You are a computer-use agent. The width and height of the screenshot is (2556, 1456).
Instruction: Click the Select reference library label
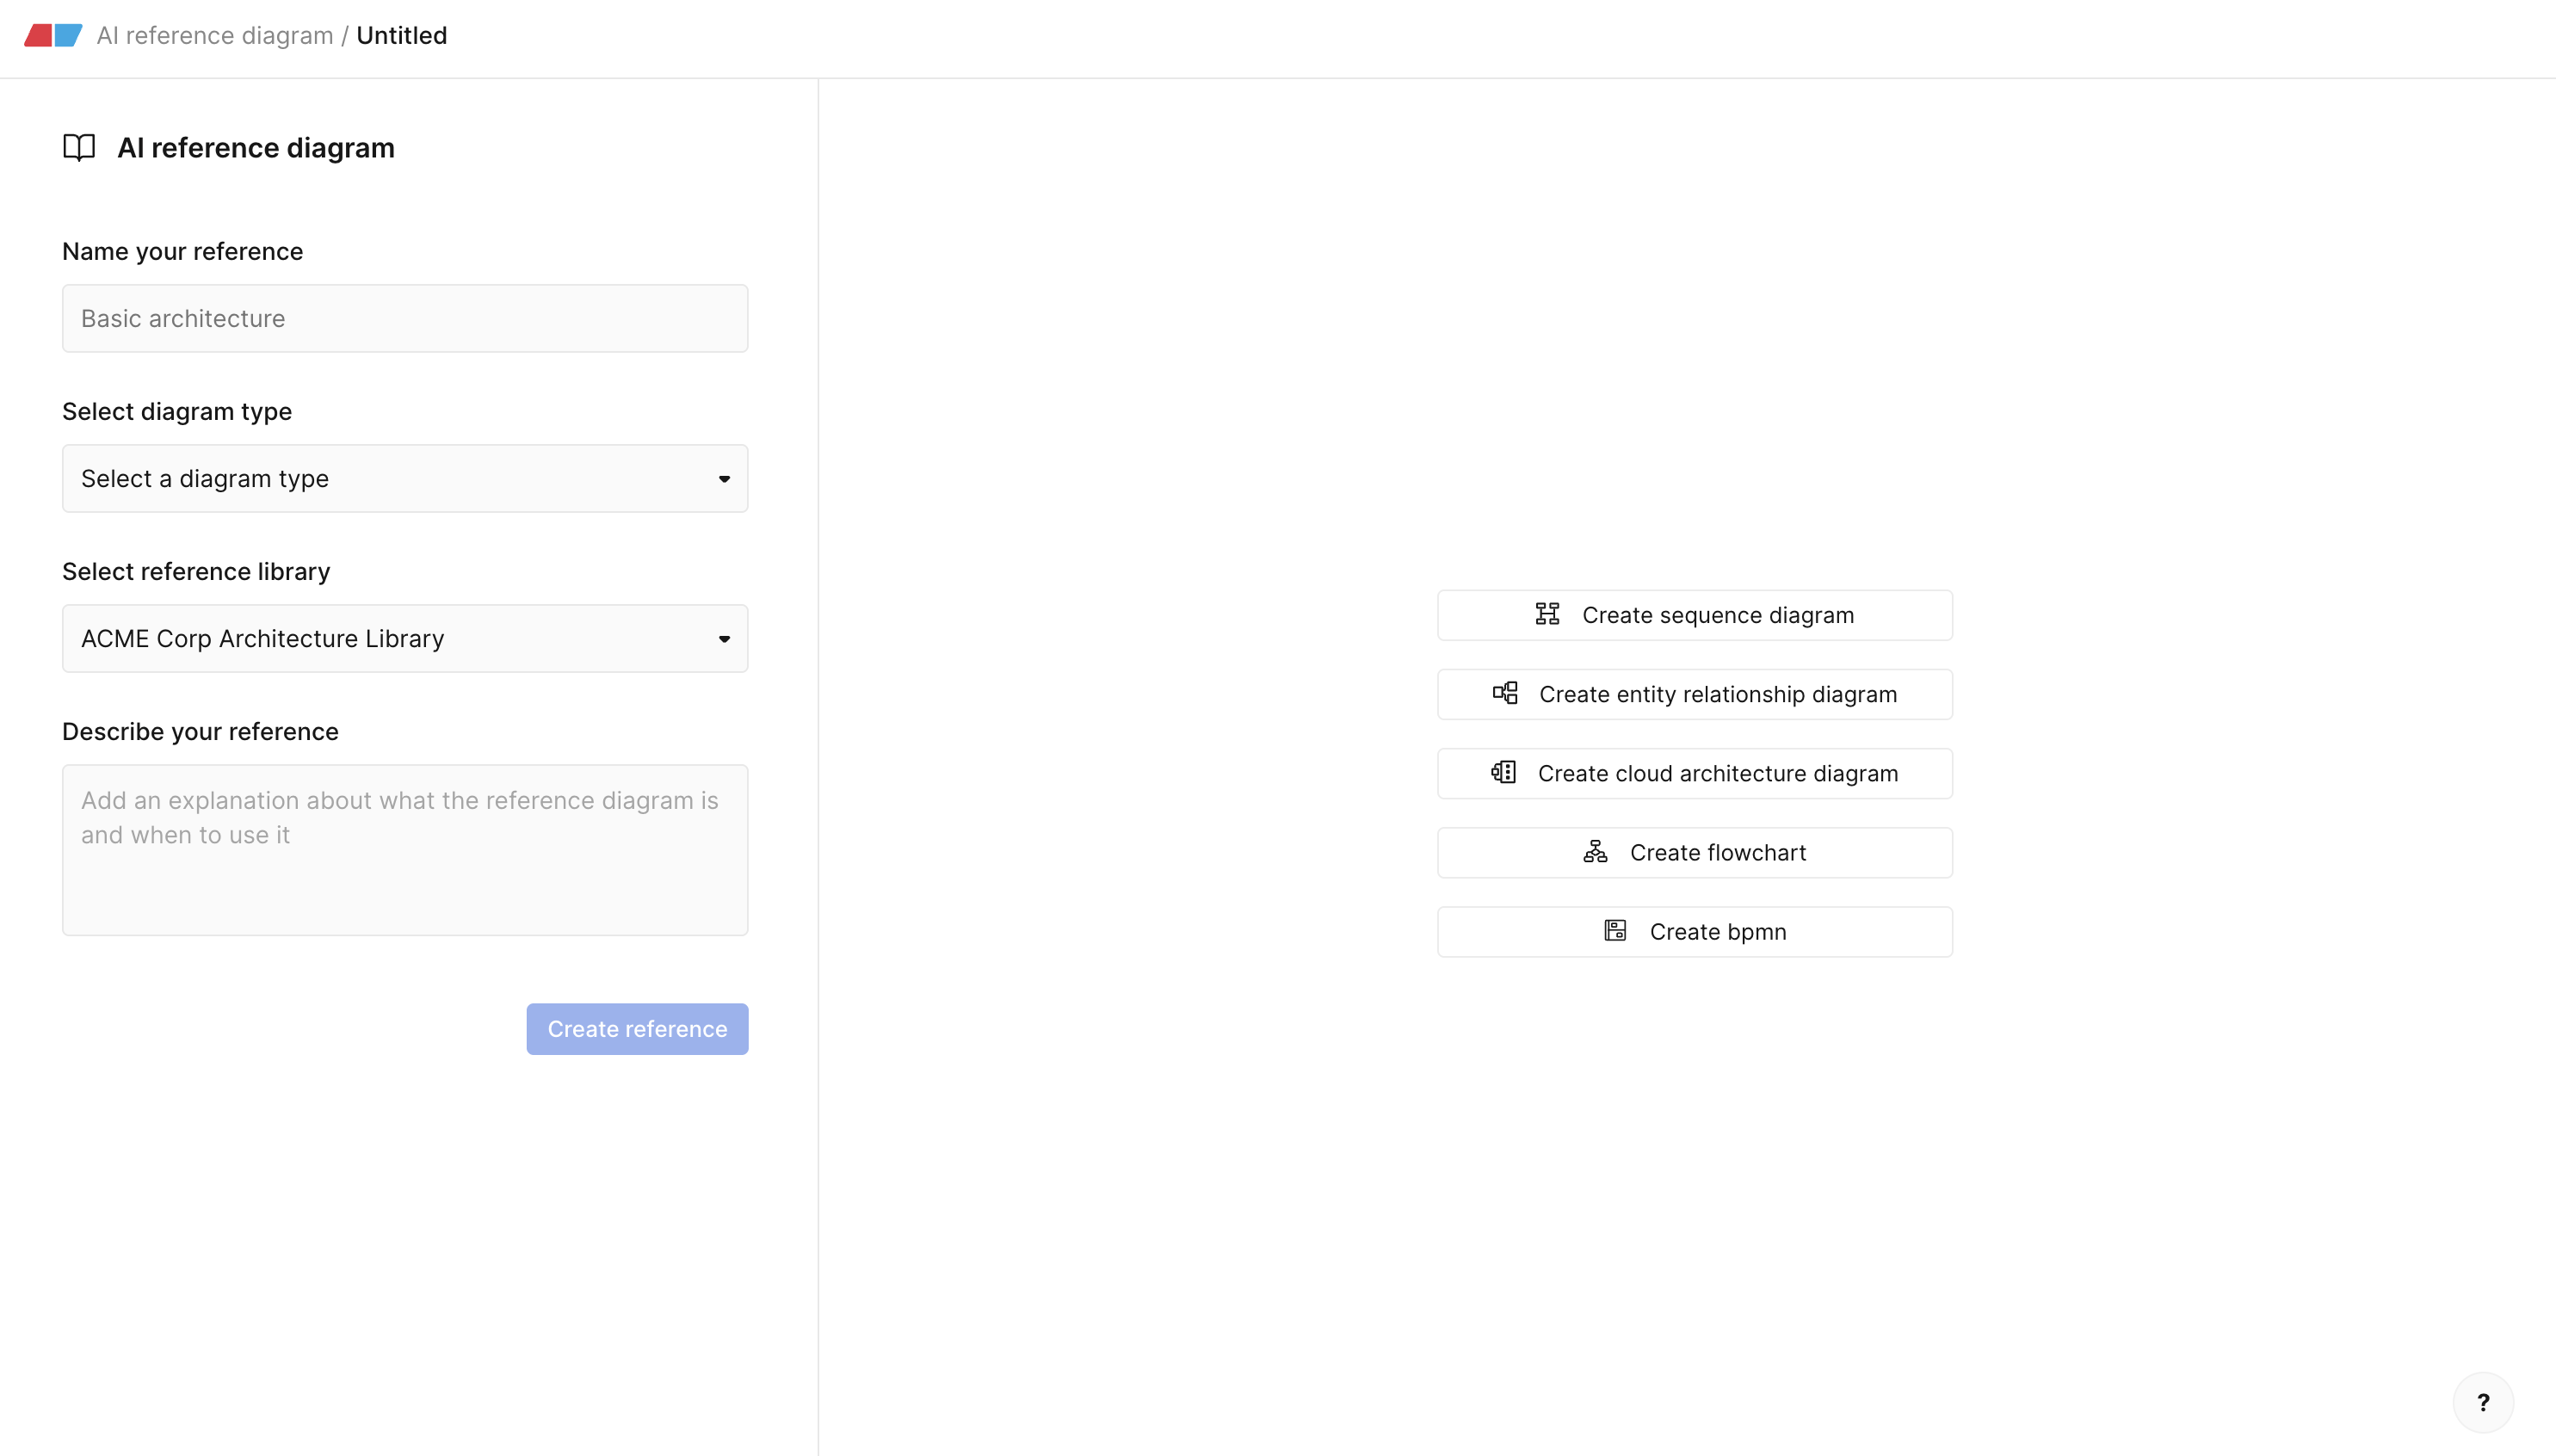click(x=196, y=571)
